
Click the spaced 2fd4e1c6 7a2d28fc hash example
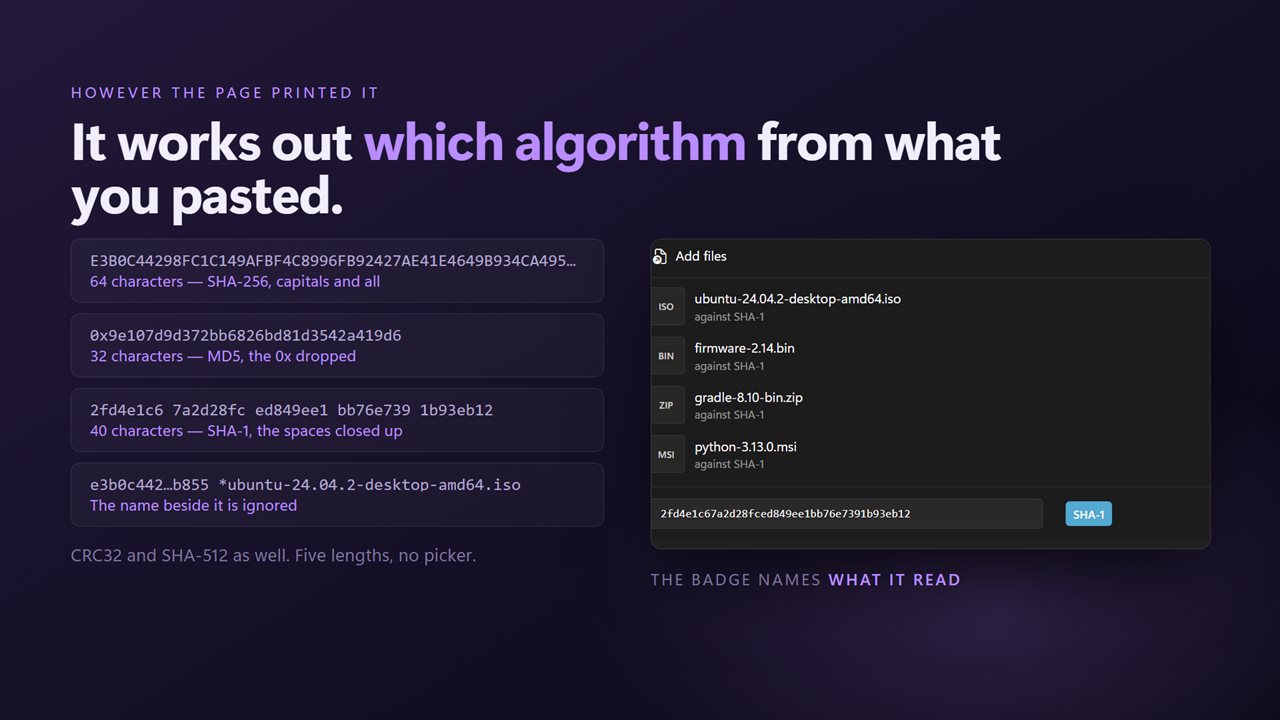tap(292, 410)
